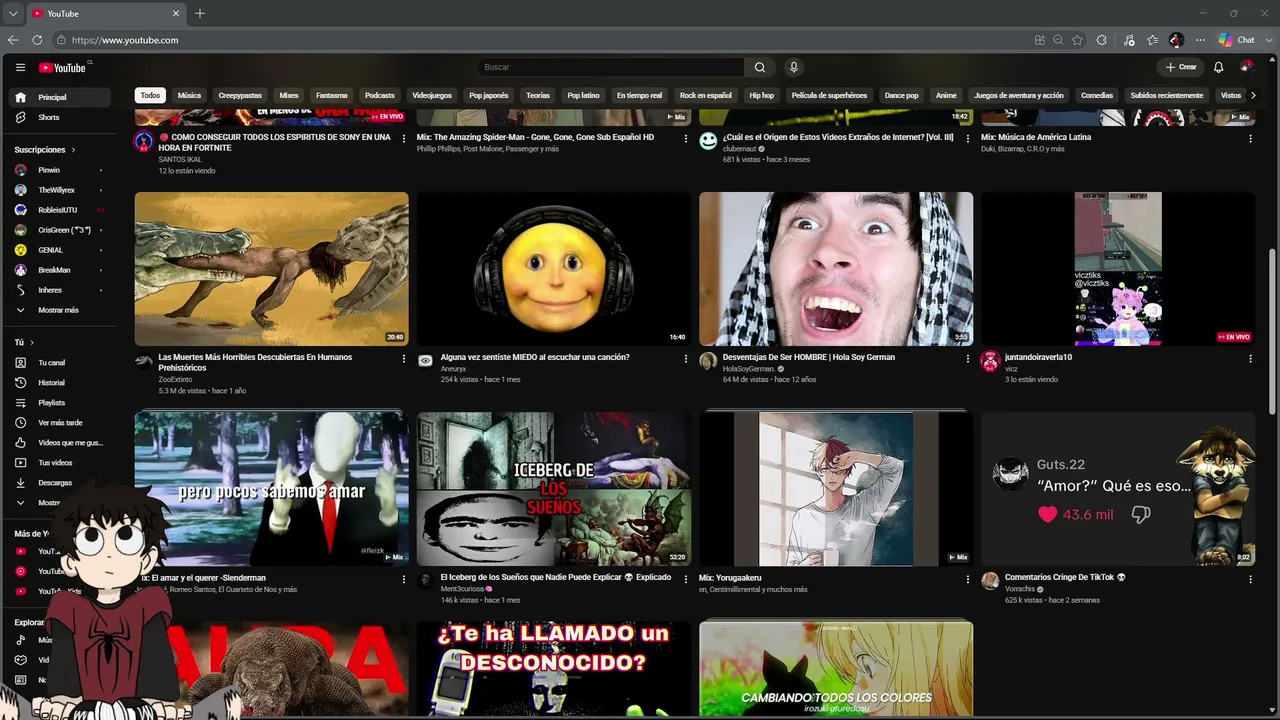The image size is (1280, 720).
Task: Go to Shorts in the sidebar
Action: (x=60, y=117)
